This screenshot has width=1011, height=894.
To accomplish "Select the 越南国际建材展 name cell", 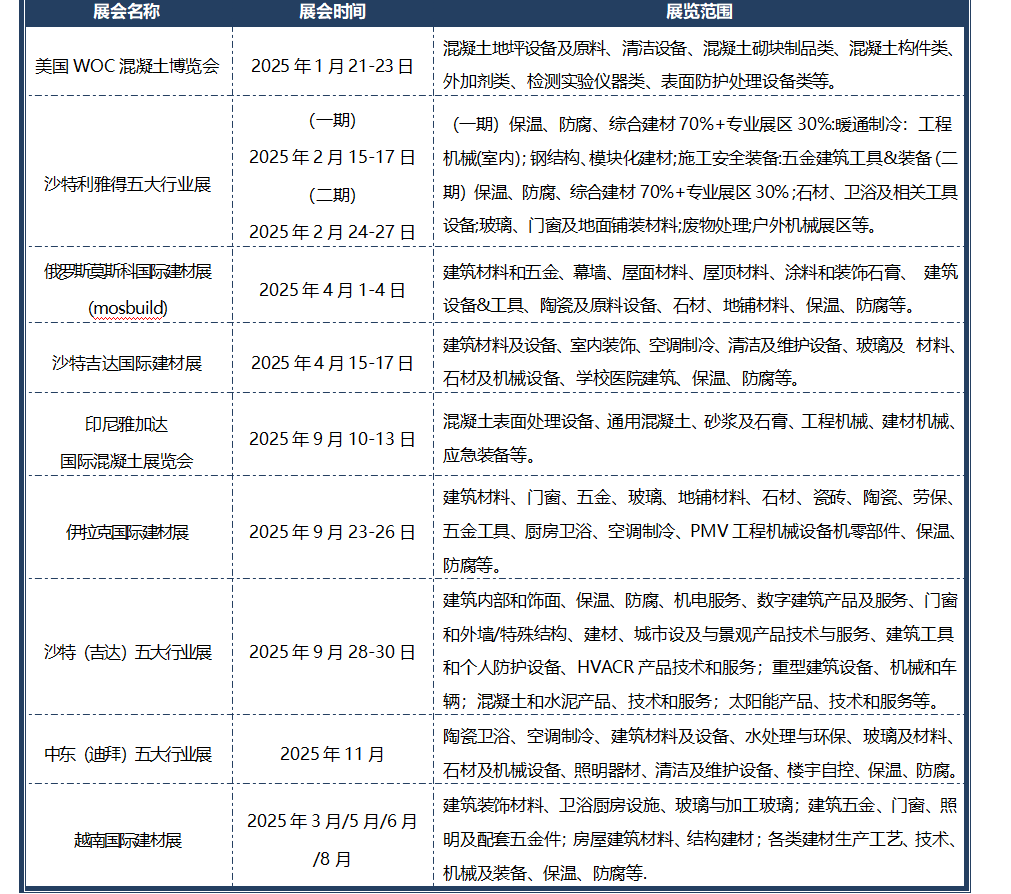I will [x=127, y=840].
